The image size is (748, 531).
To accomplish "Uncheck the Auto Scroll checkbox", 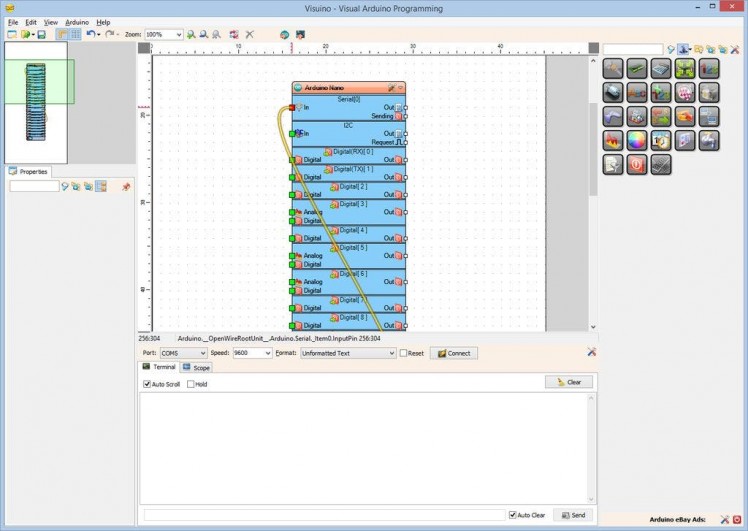I will click(148, 384).
